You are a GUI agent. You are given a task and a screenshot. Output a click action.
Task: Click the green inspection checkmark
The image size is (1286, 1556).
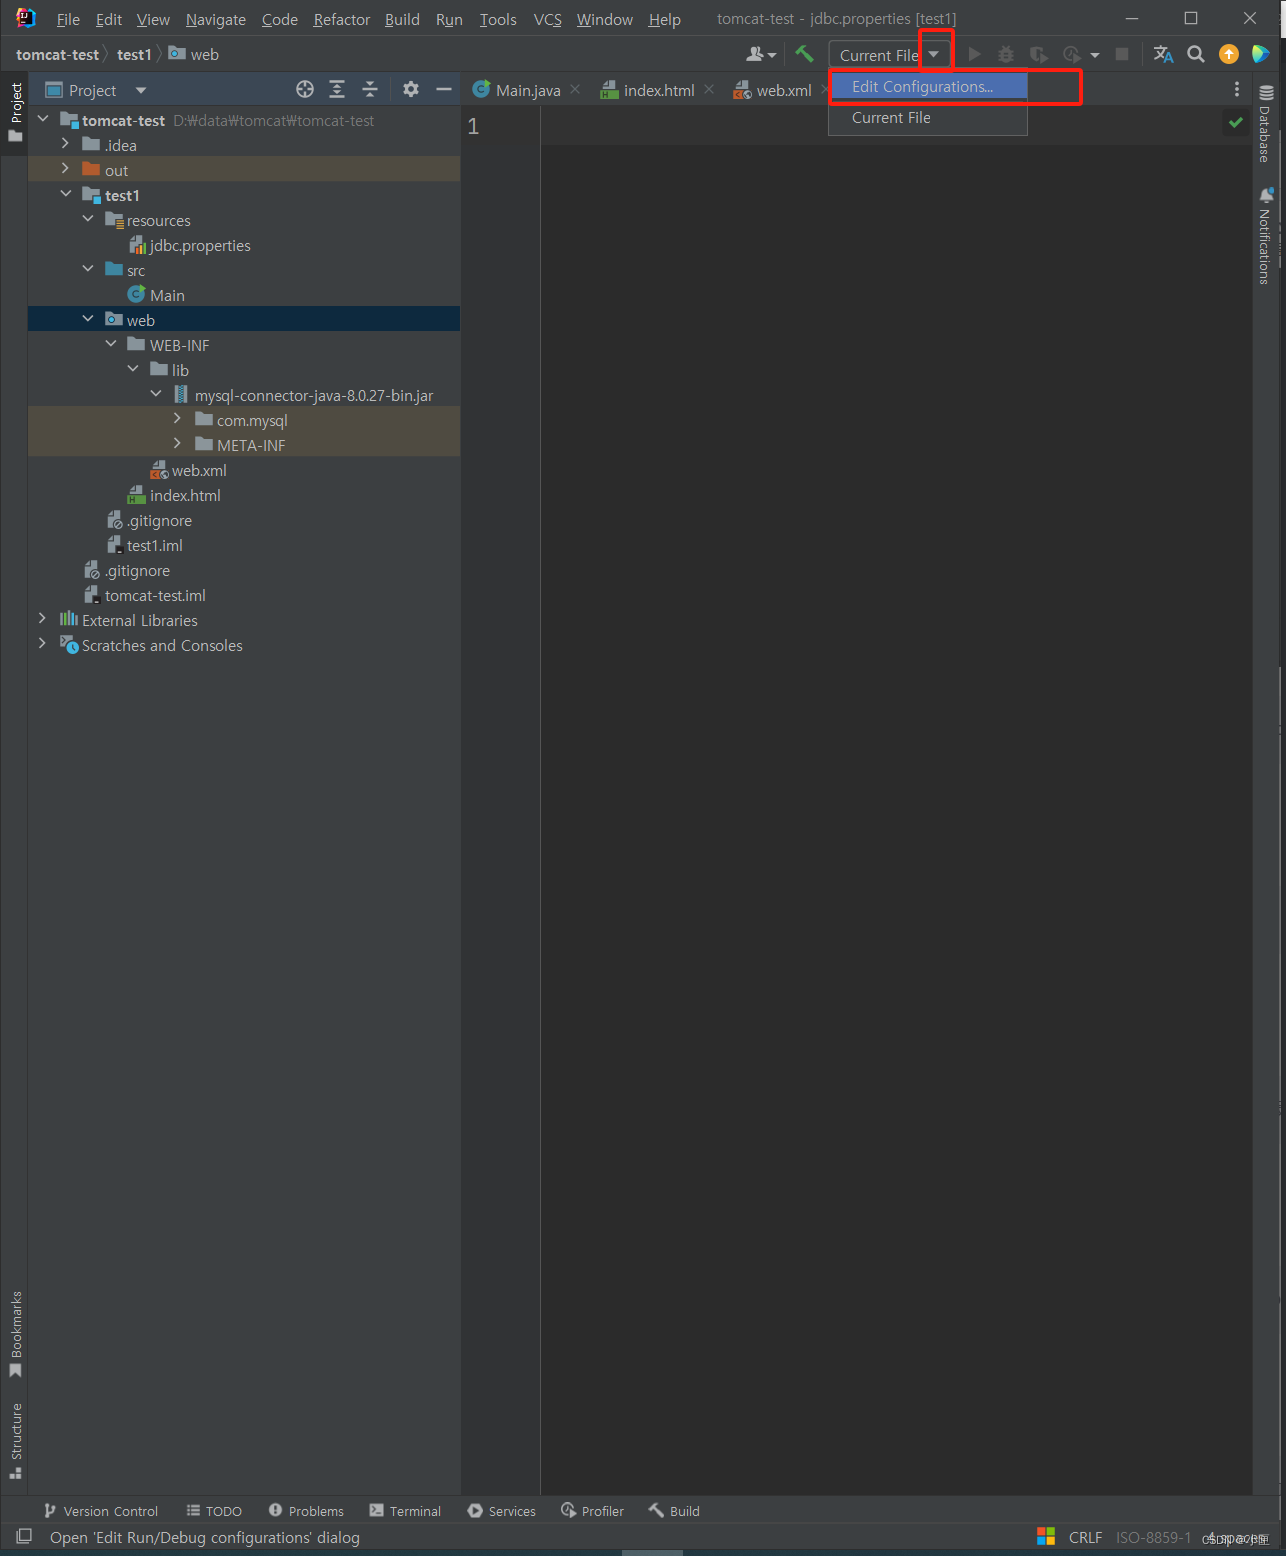pos(1236,122)
